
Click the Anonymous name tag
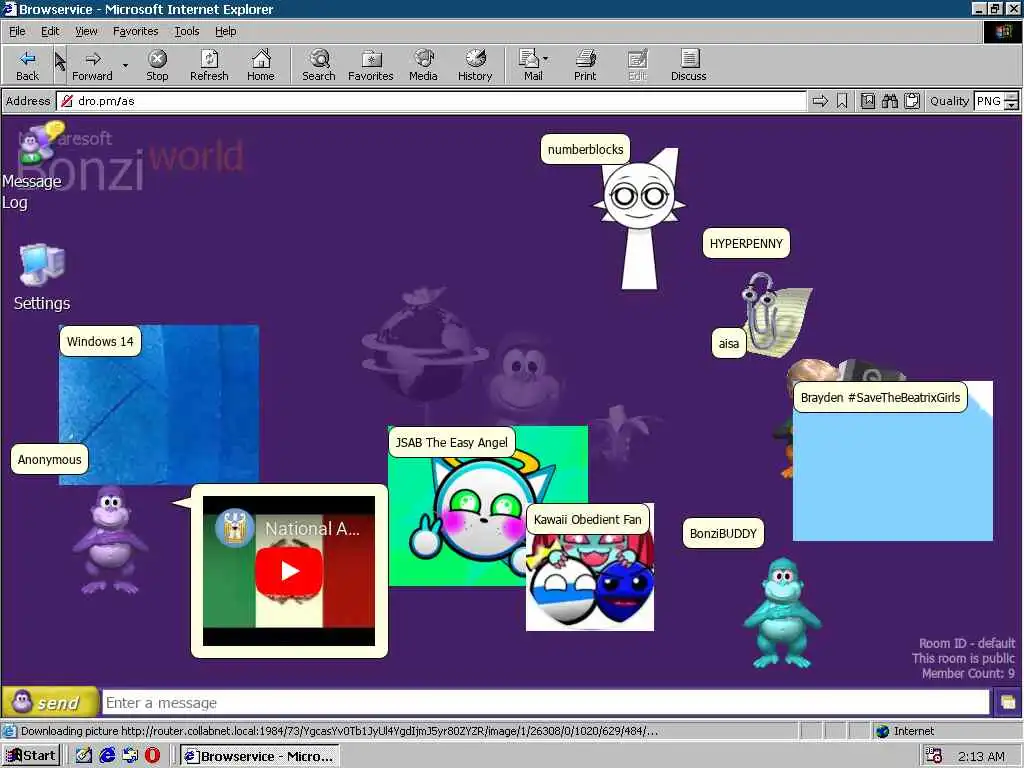tap(50, 460)
